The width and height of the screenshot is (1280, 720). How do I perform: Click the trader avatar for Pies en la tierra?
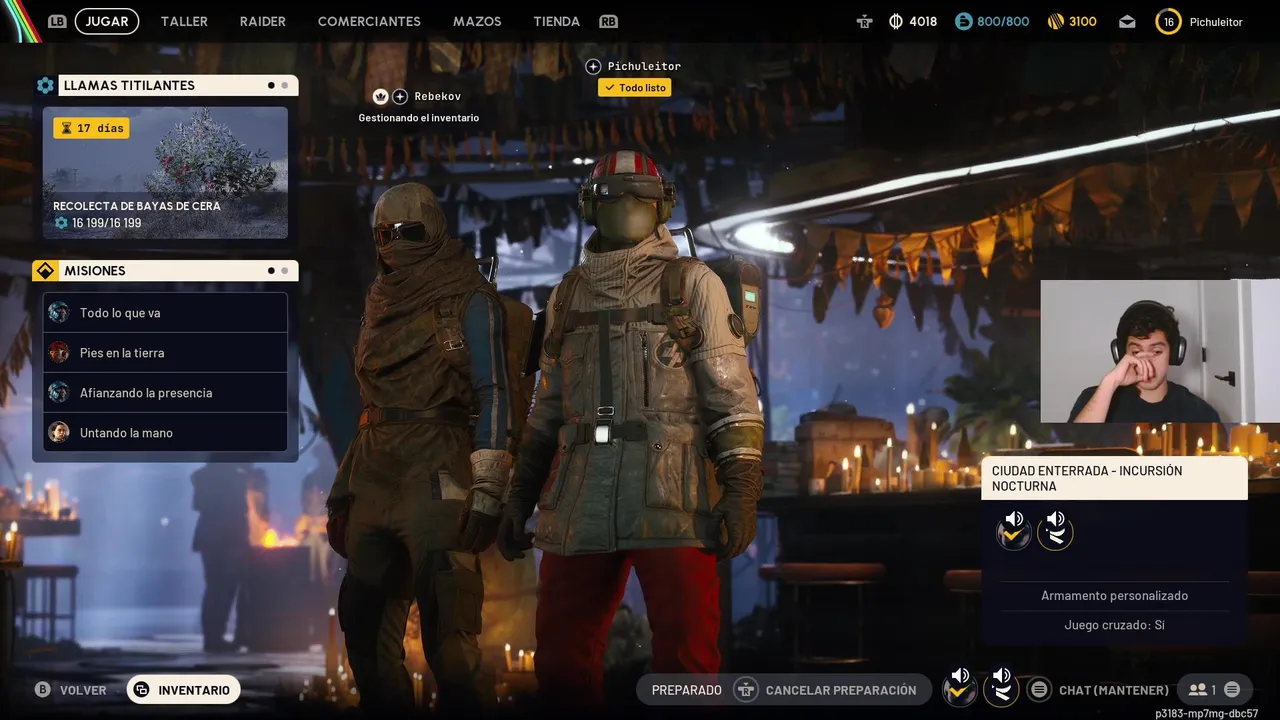pyautogui.click(x=59, y=352)
